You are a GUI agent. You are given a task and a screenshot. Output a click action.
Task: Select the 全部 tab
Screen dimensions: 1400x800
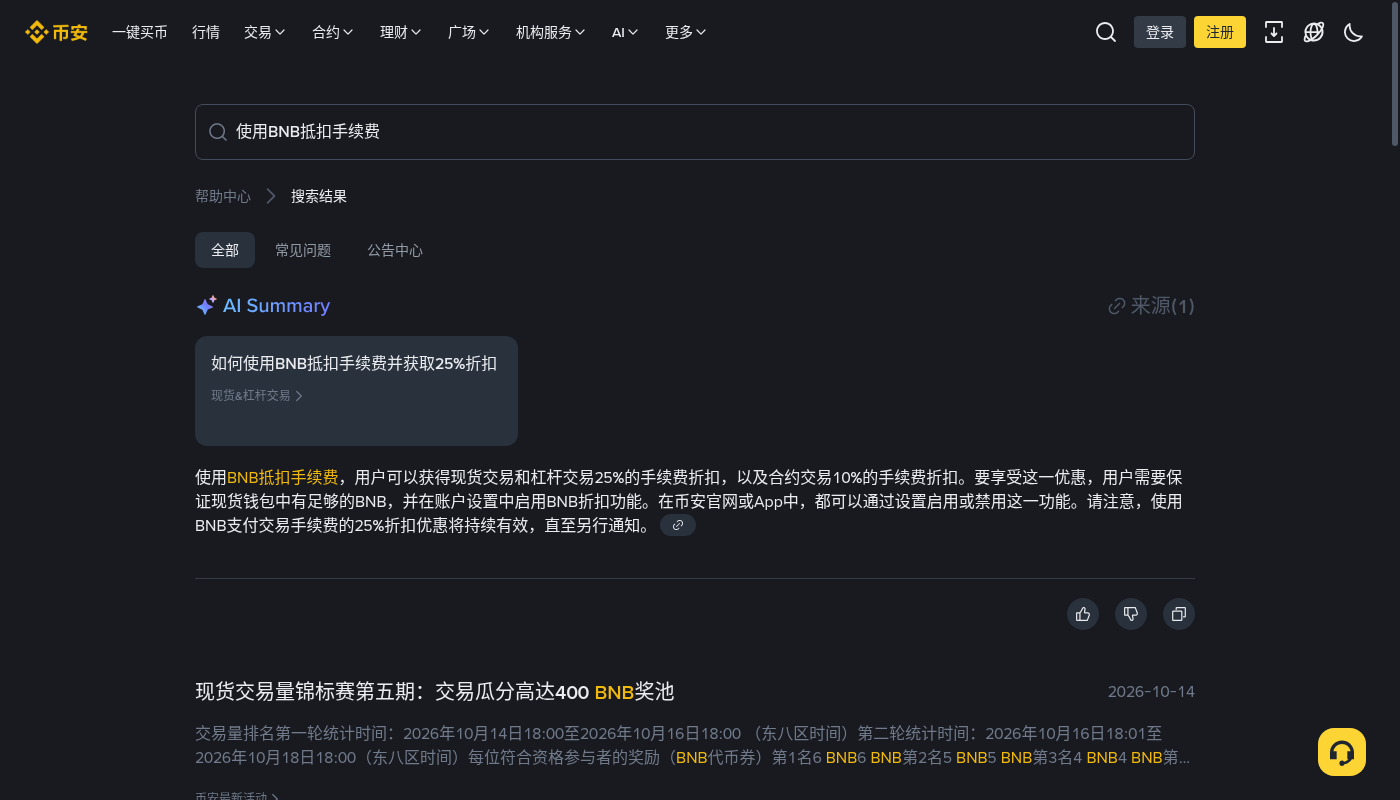click(x=225, y=250)
